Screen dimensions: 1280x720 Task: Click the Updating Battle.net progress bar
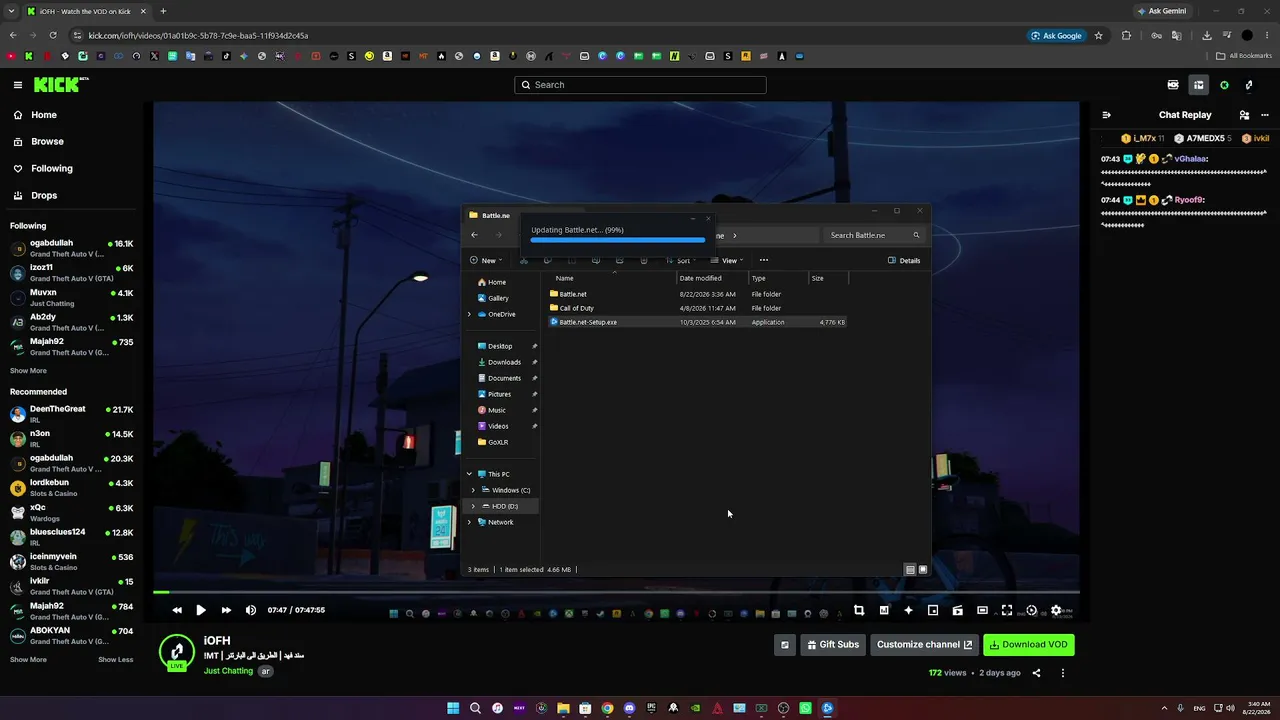pyautogui.click(x=618, y=240)
